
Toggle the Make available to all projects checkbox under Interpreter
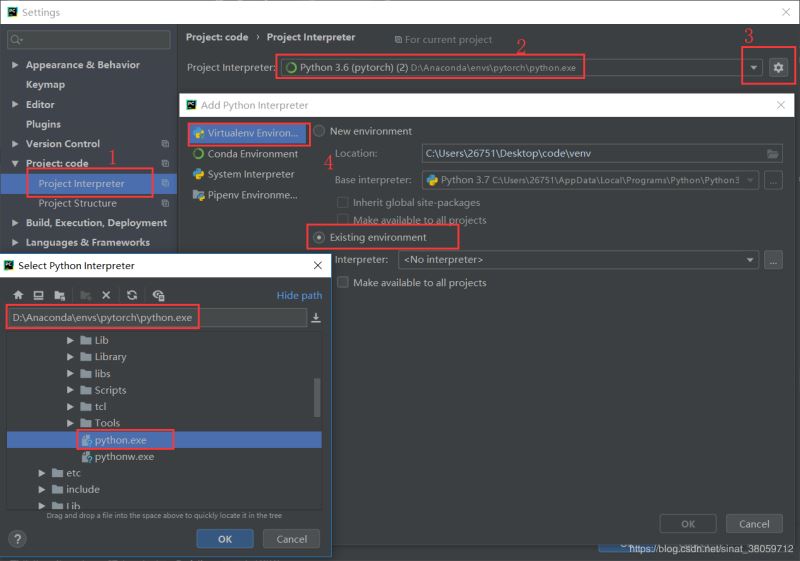(x=343, y=283)
